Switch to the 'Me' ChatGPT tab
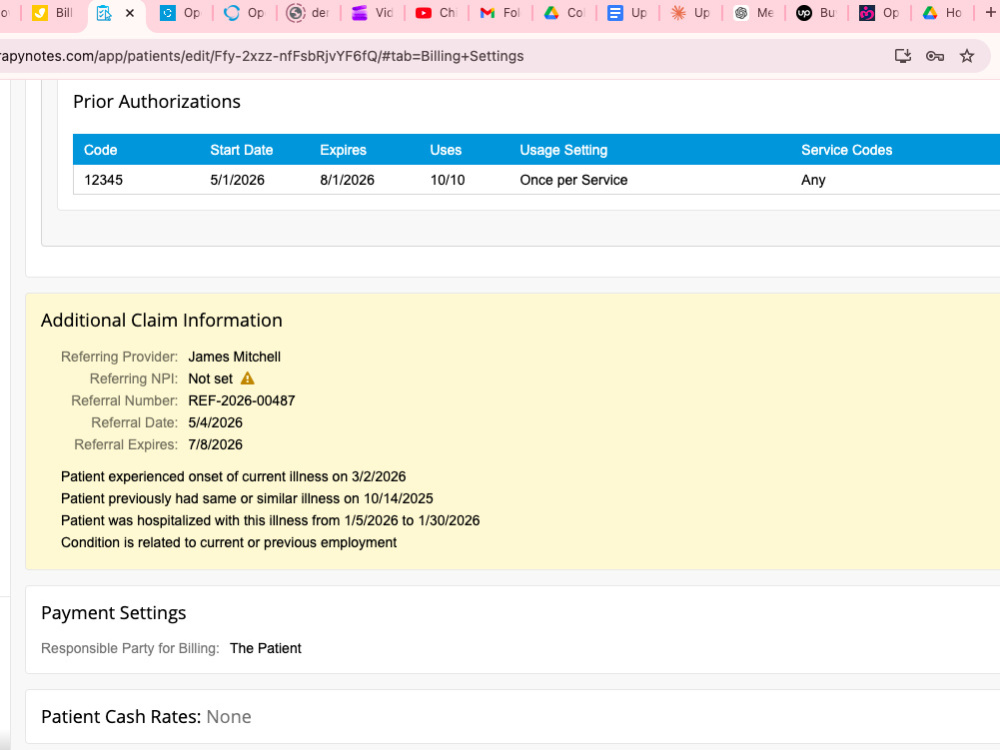Screen dimensions: 1000x750 754,13
